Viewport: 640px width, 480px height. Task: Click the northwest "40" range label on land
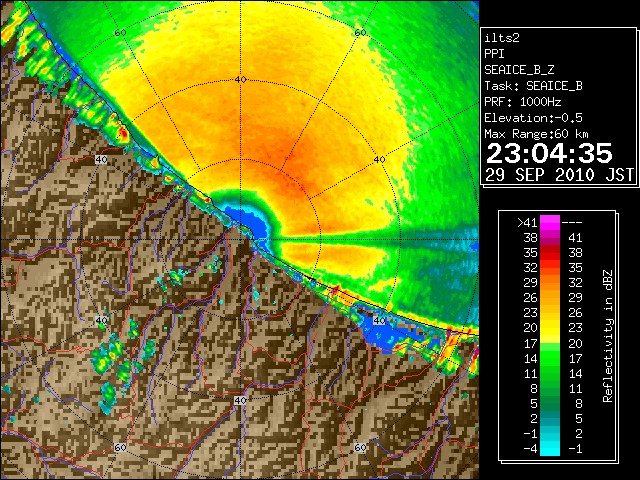point(101,160)
